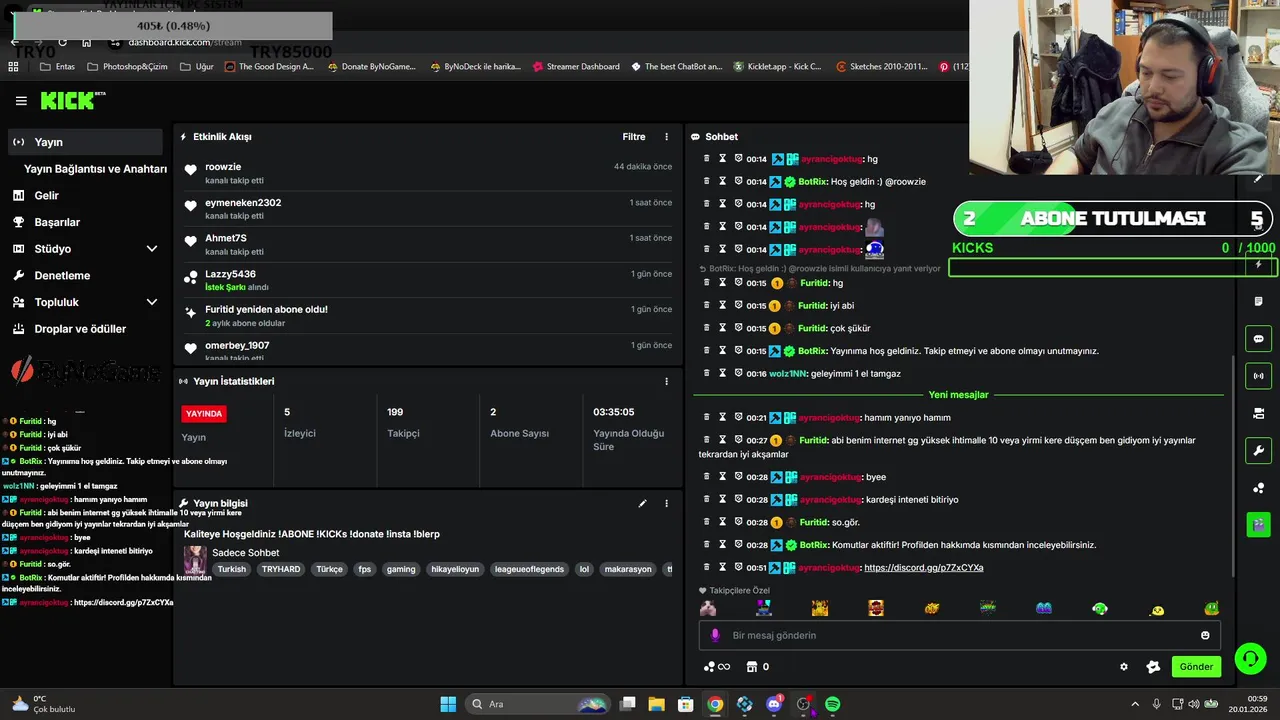This screenshot has height=720, width=1280.
Task: Timeout user on 'hamım yanıyo hamım' message
Action: pos(722,417)
